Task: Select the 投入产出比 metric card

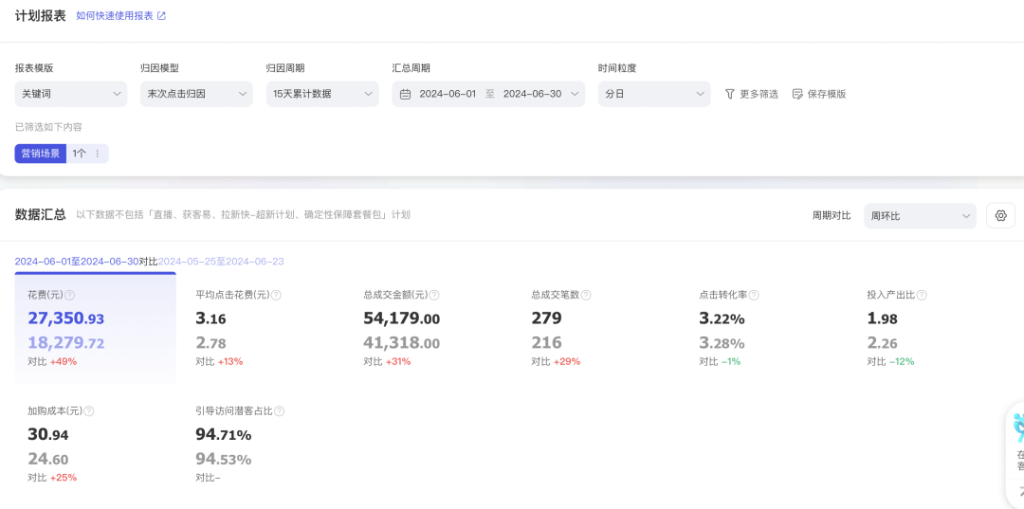Action: tap(935, 327)
